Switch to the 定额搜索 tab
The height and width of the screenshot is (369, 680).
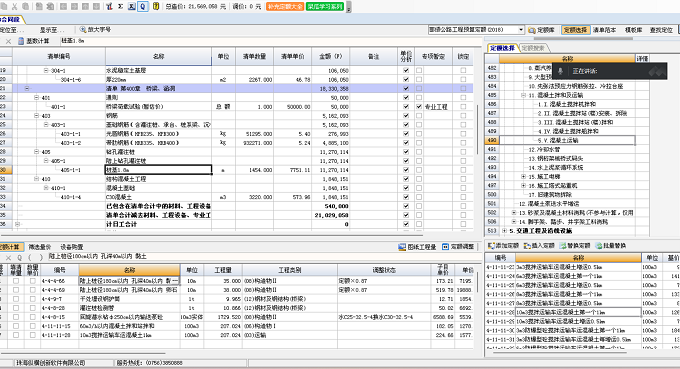533,48
